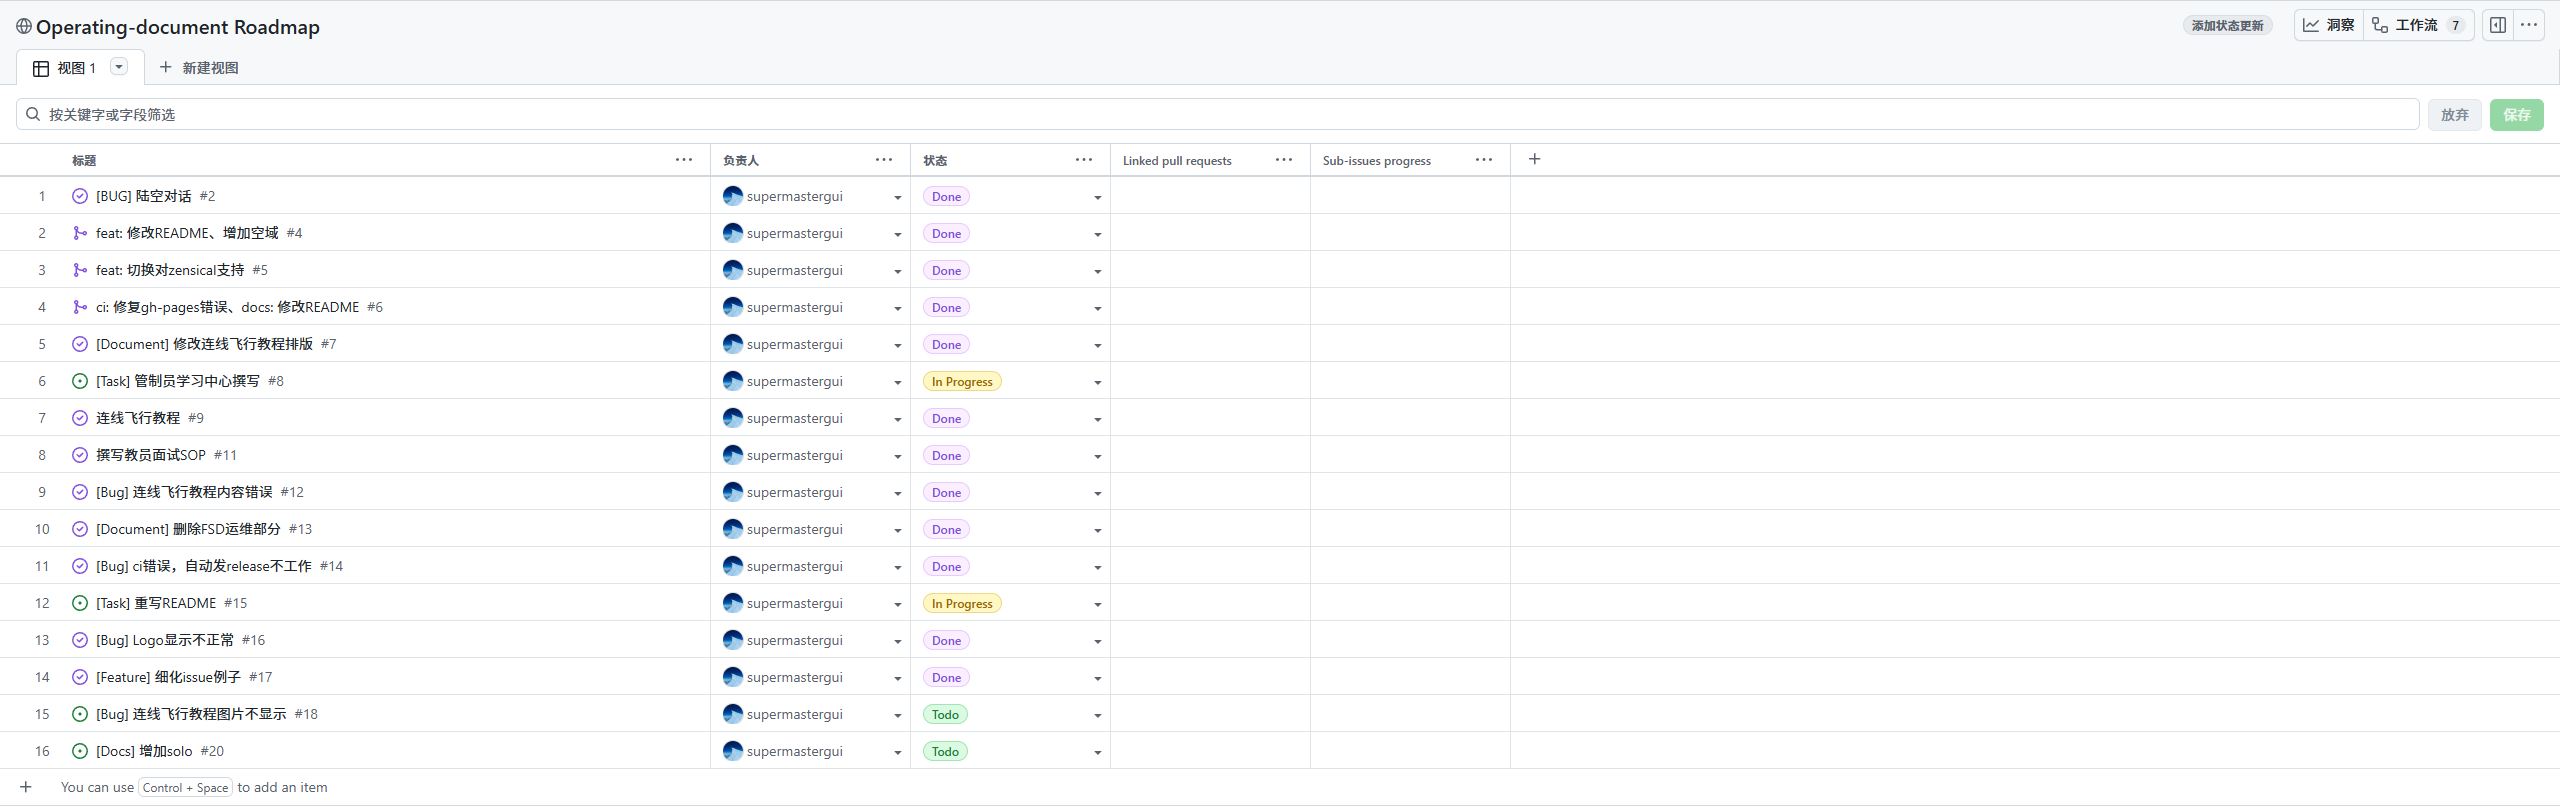Expand status dropdown for issue #8
The width and height of the screenshot is (2560, 806).
click(1097, 382)
